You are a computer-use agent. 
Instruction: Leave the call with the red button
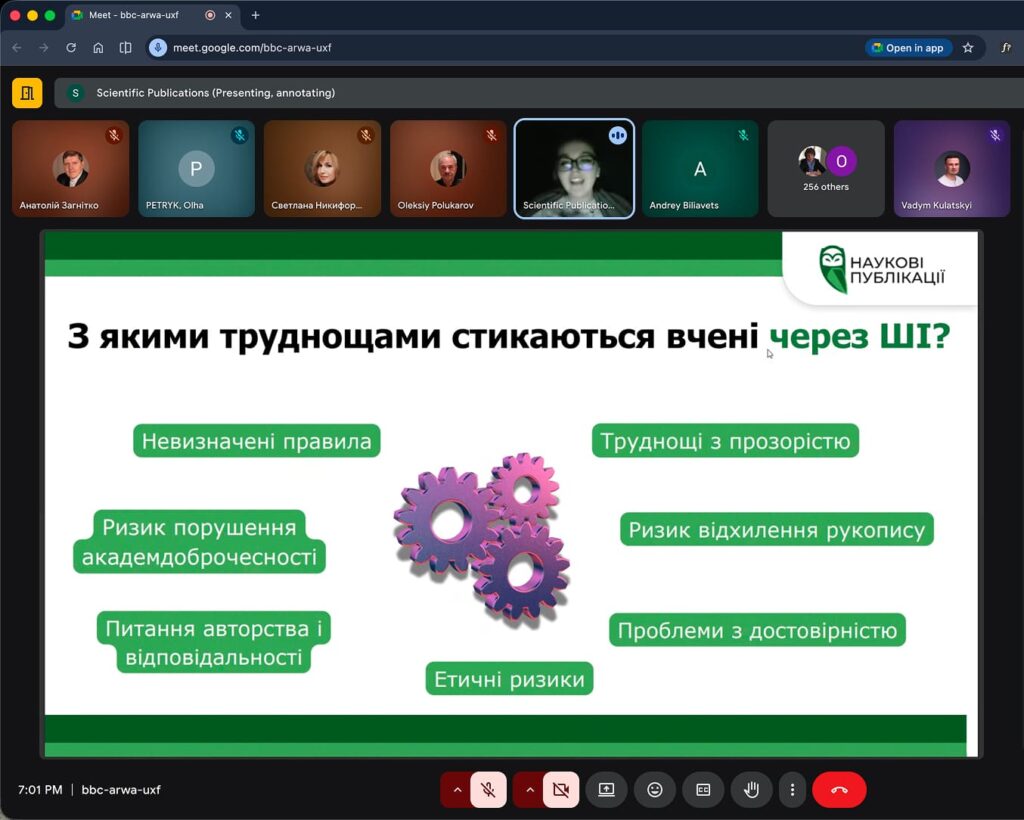(x=839, y=790)
